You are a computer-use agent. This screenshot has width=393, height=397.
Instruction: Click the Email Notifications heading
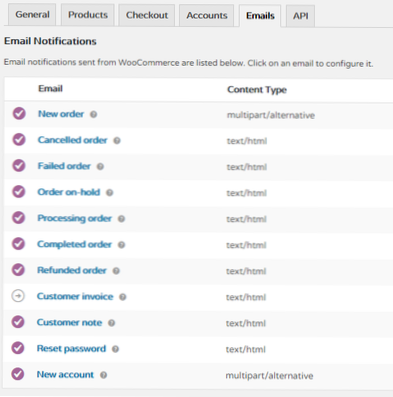pyautogui.click(x=50, y=41)
